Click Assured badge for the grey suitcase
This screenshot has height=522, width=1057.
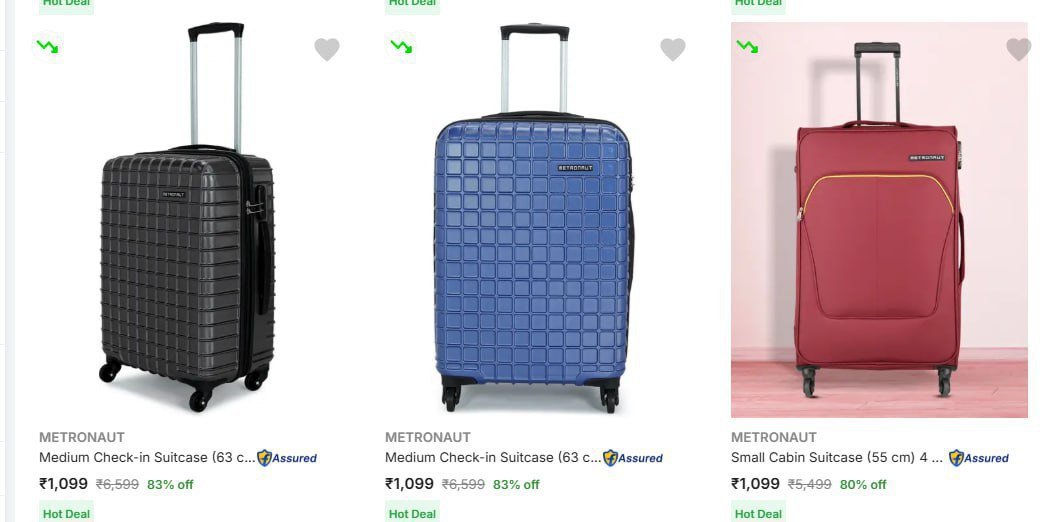[x=287, y=458]
